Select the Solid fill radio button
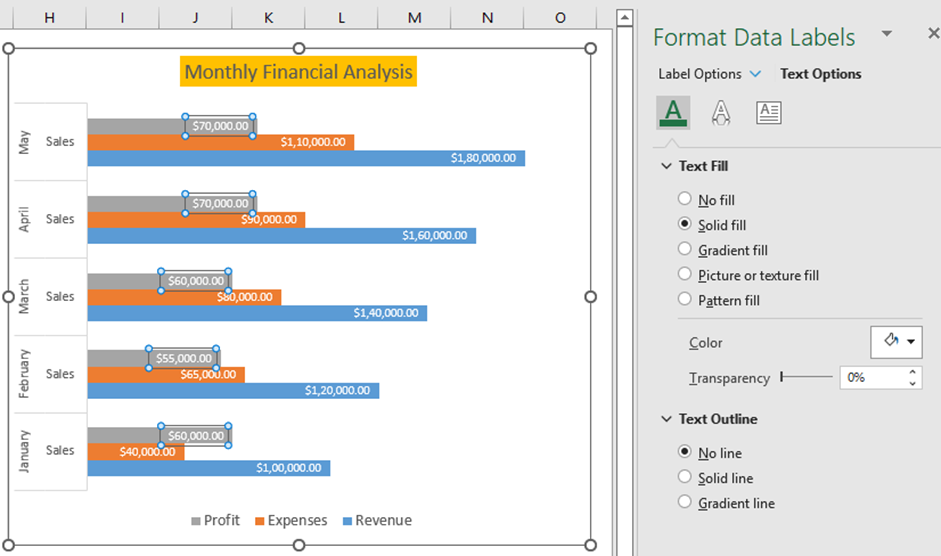This screenshot has width=941, height=556. [684, 224]
